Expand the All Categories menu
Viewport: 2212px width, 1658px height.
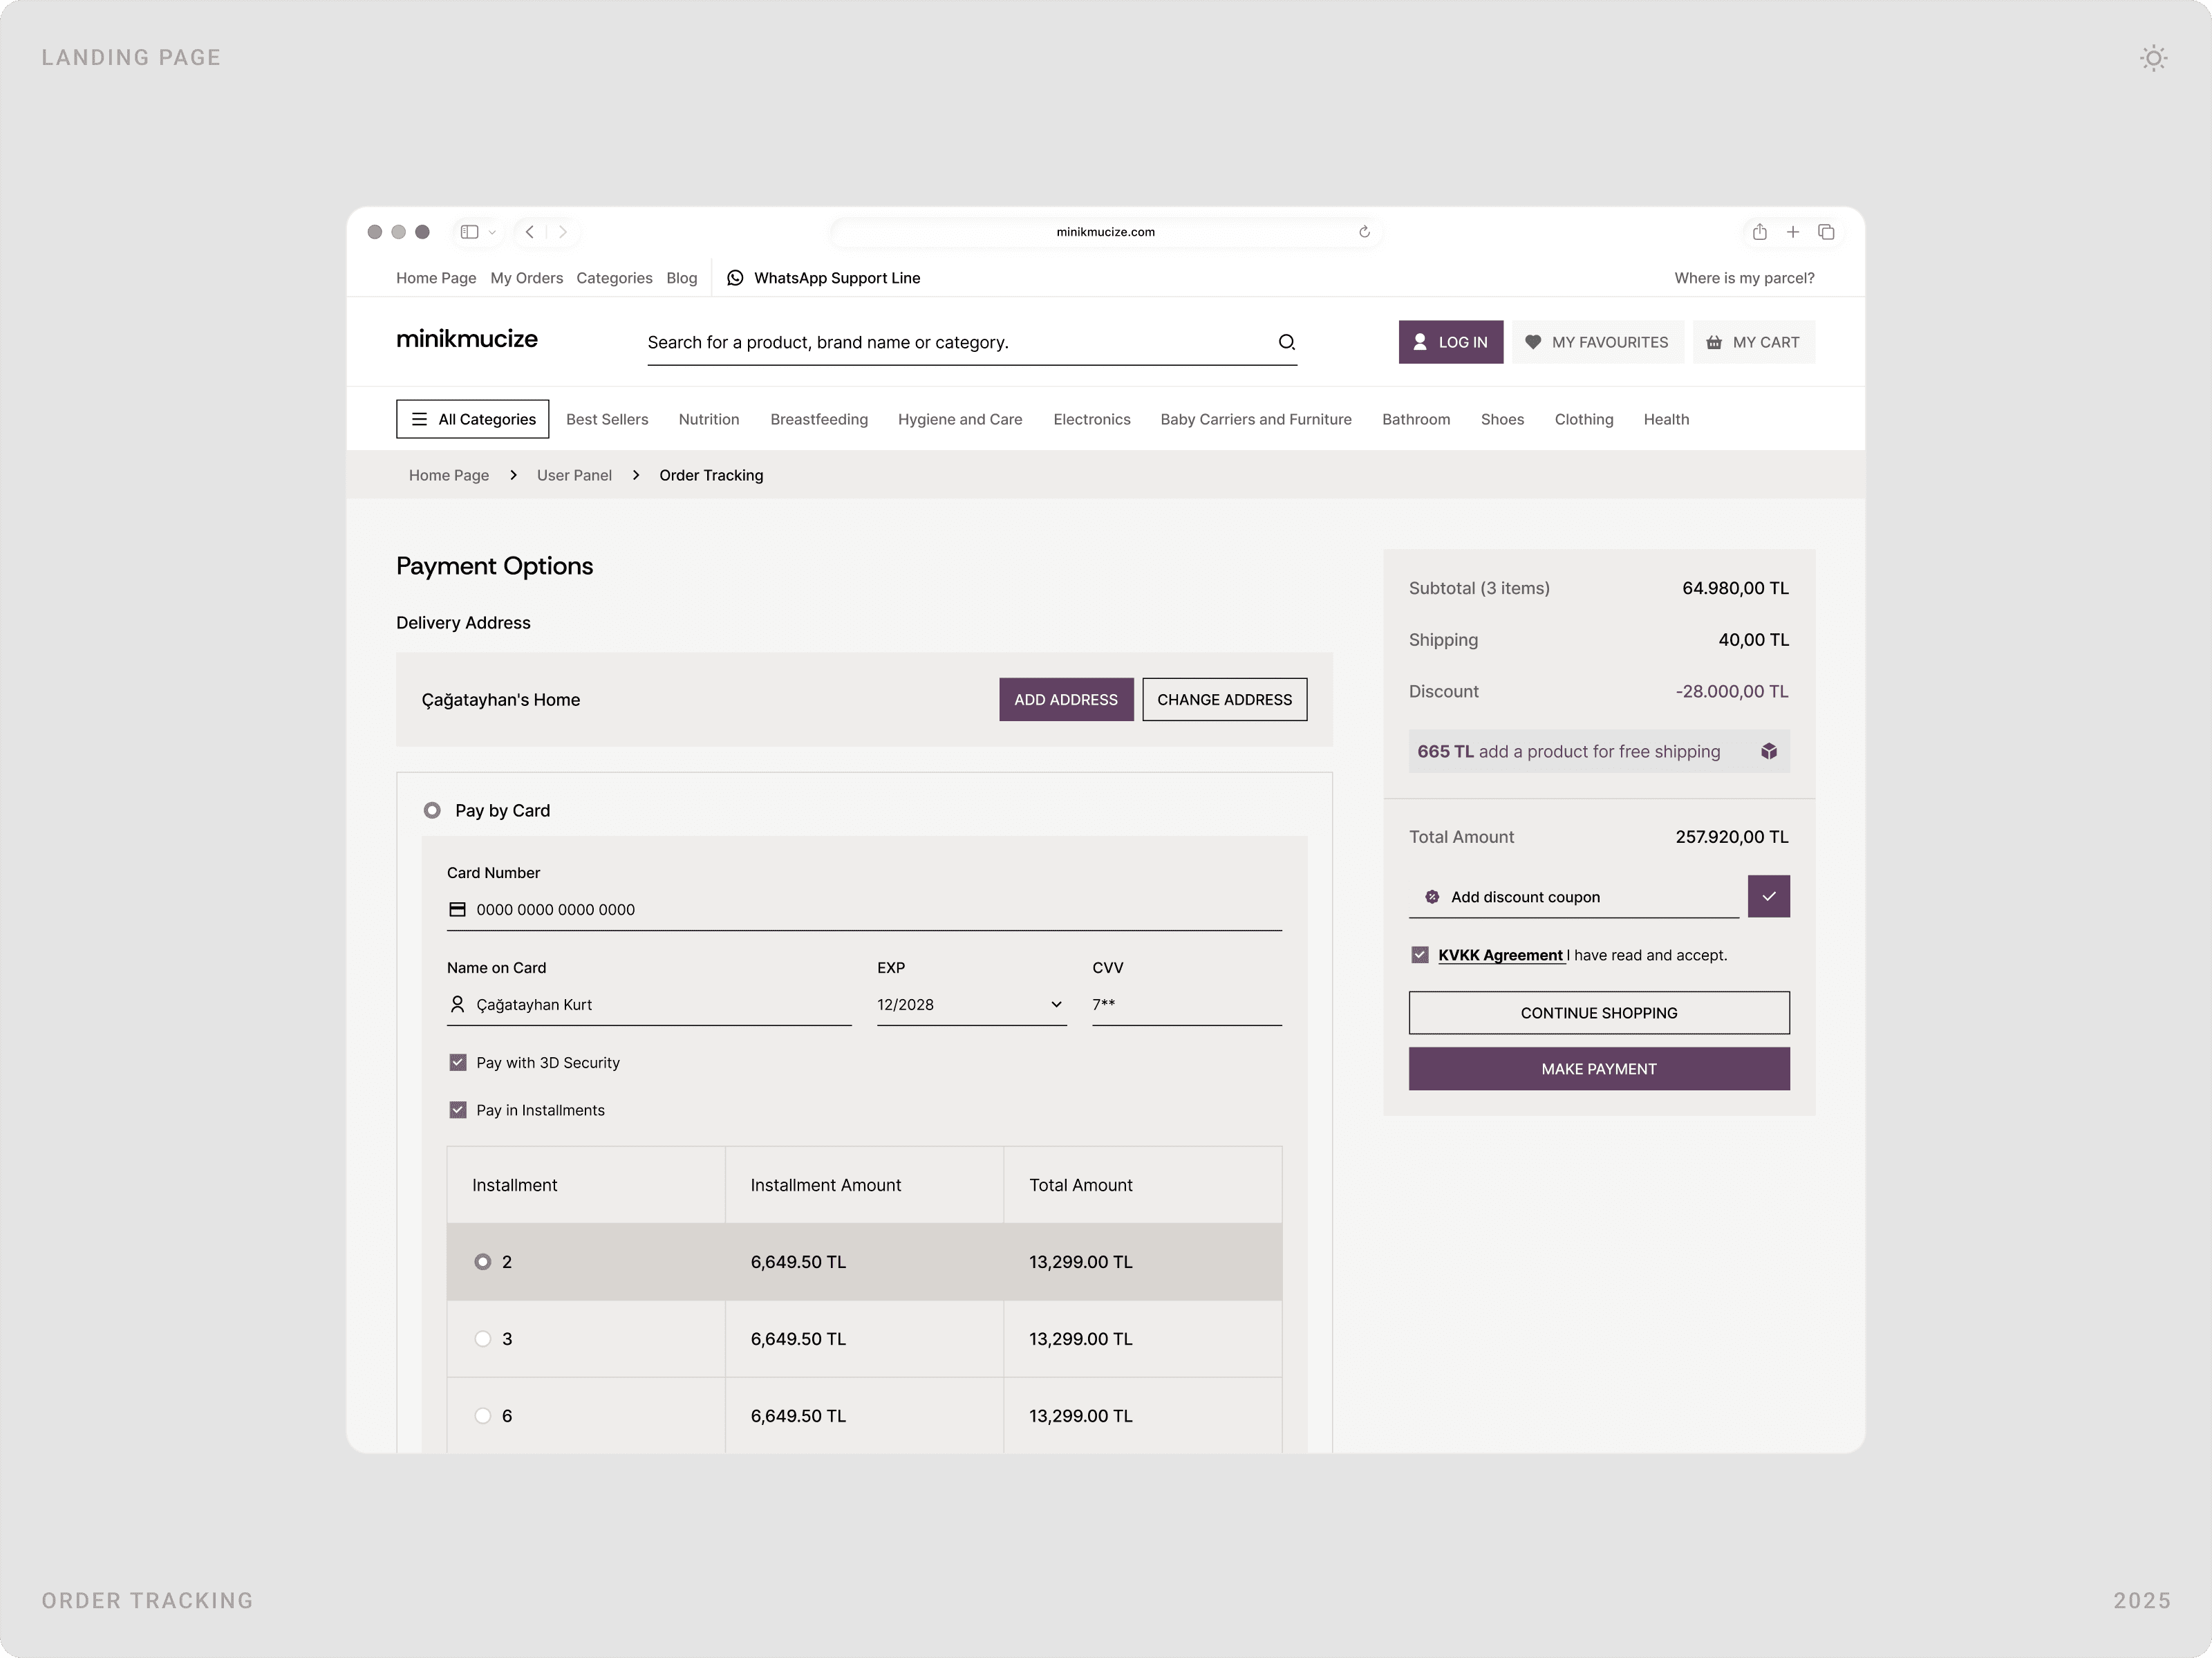coord(473,419)
